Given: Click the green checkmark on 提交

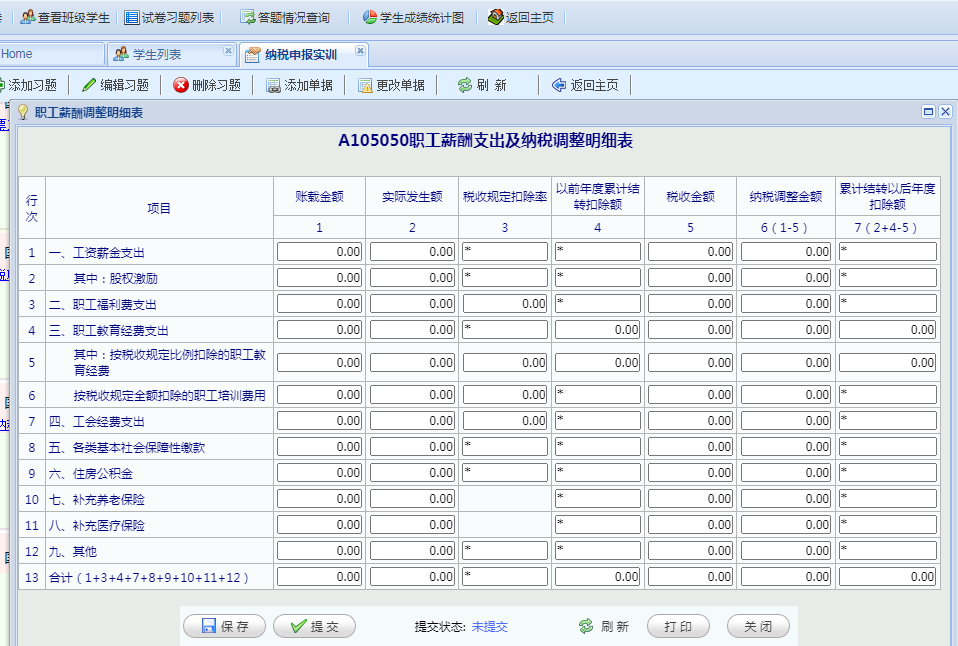Looking at the screenshot, I should [x=299, y=626].
